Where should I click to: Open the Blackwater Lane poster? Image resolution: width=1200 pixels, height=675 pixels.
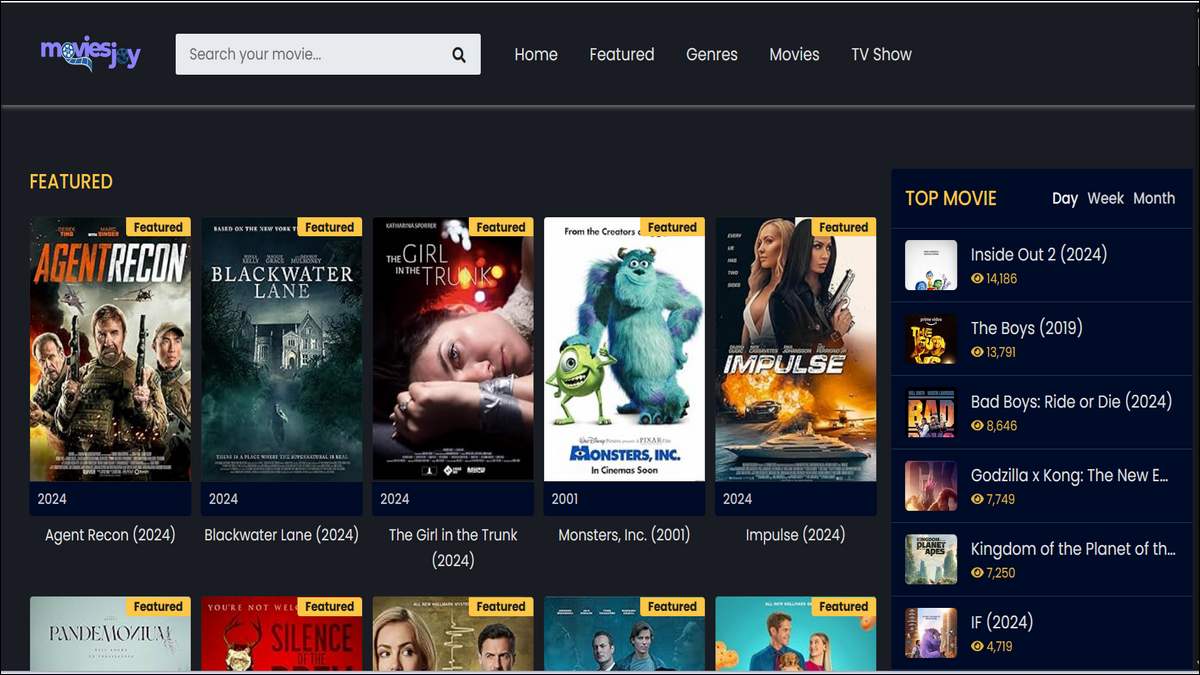(282, 349)
